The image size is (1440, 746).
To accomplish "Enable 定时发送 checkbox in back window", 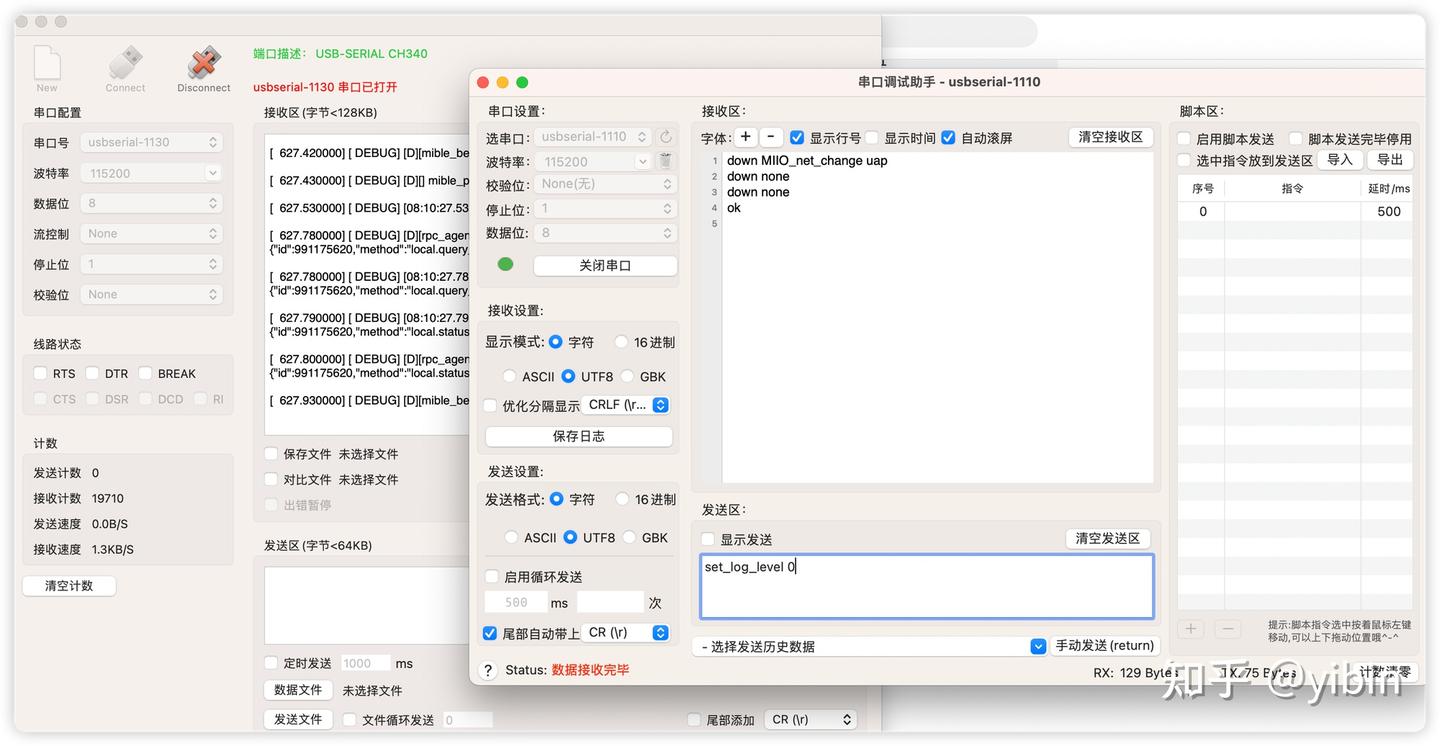I will 271,663.
